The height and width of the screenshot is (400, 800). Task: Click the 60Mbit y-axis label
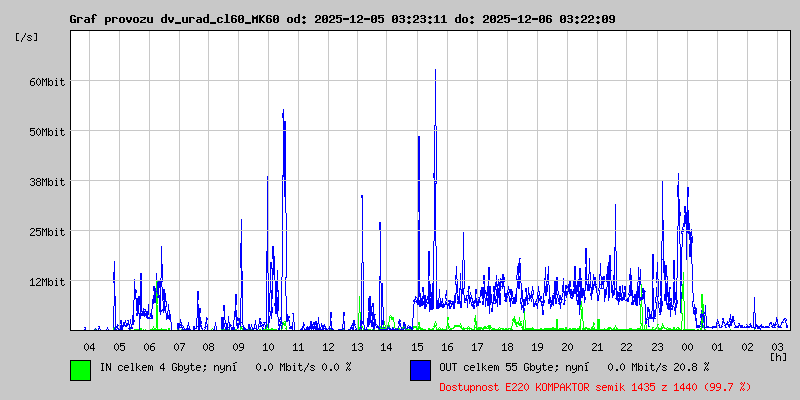click(x=47, y=82)
